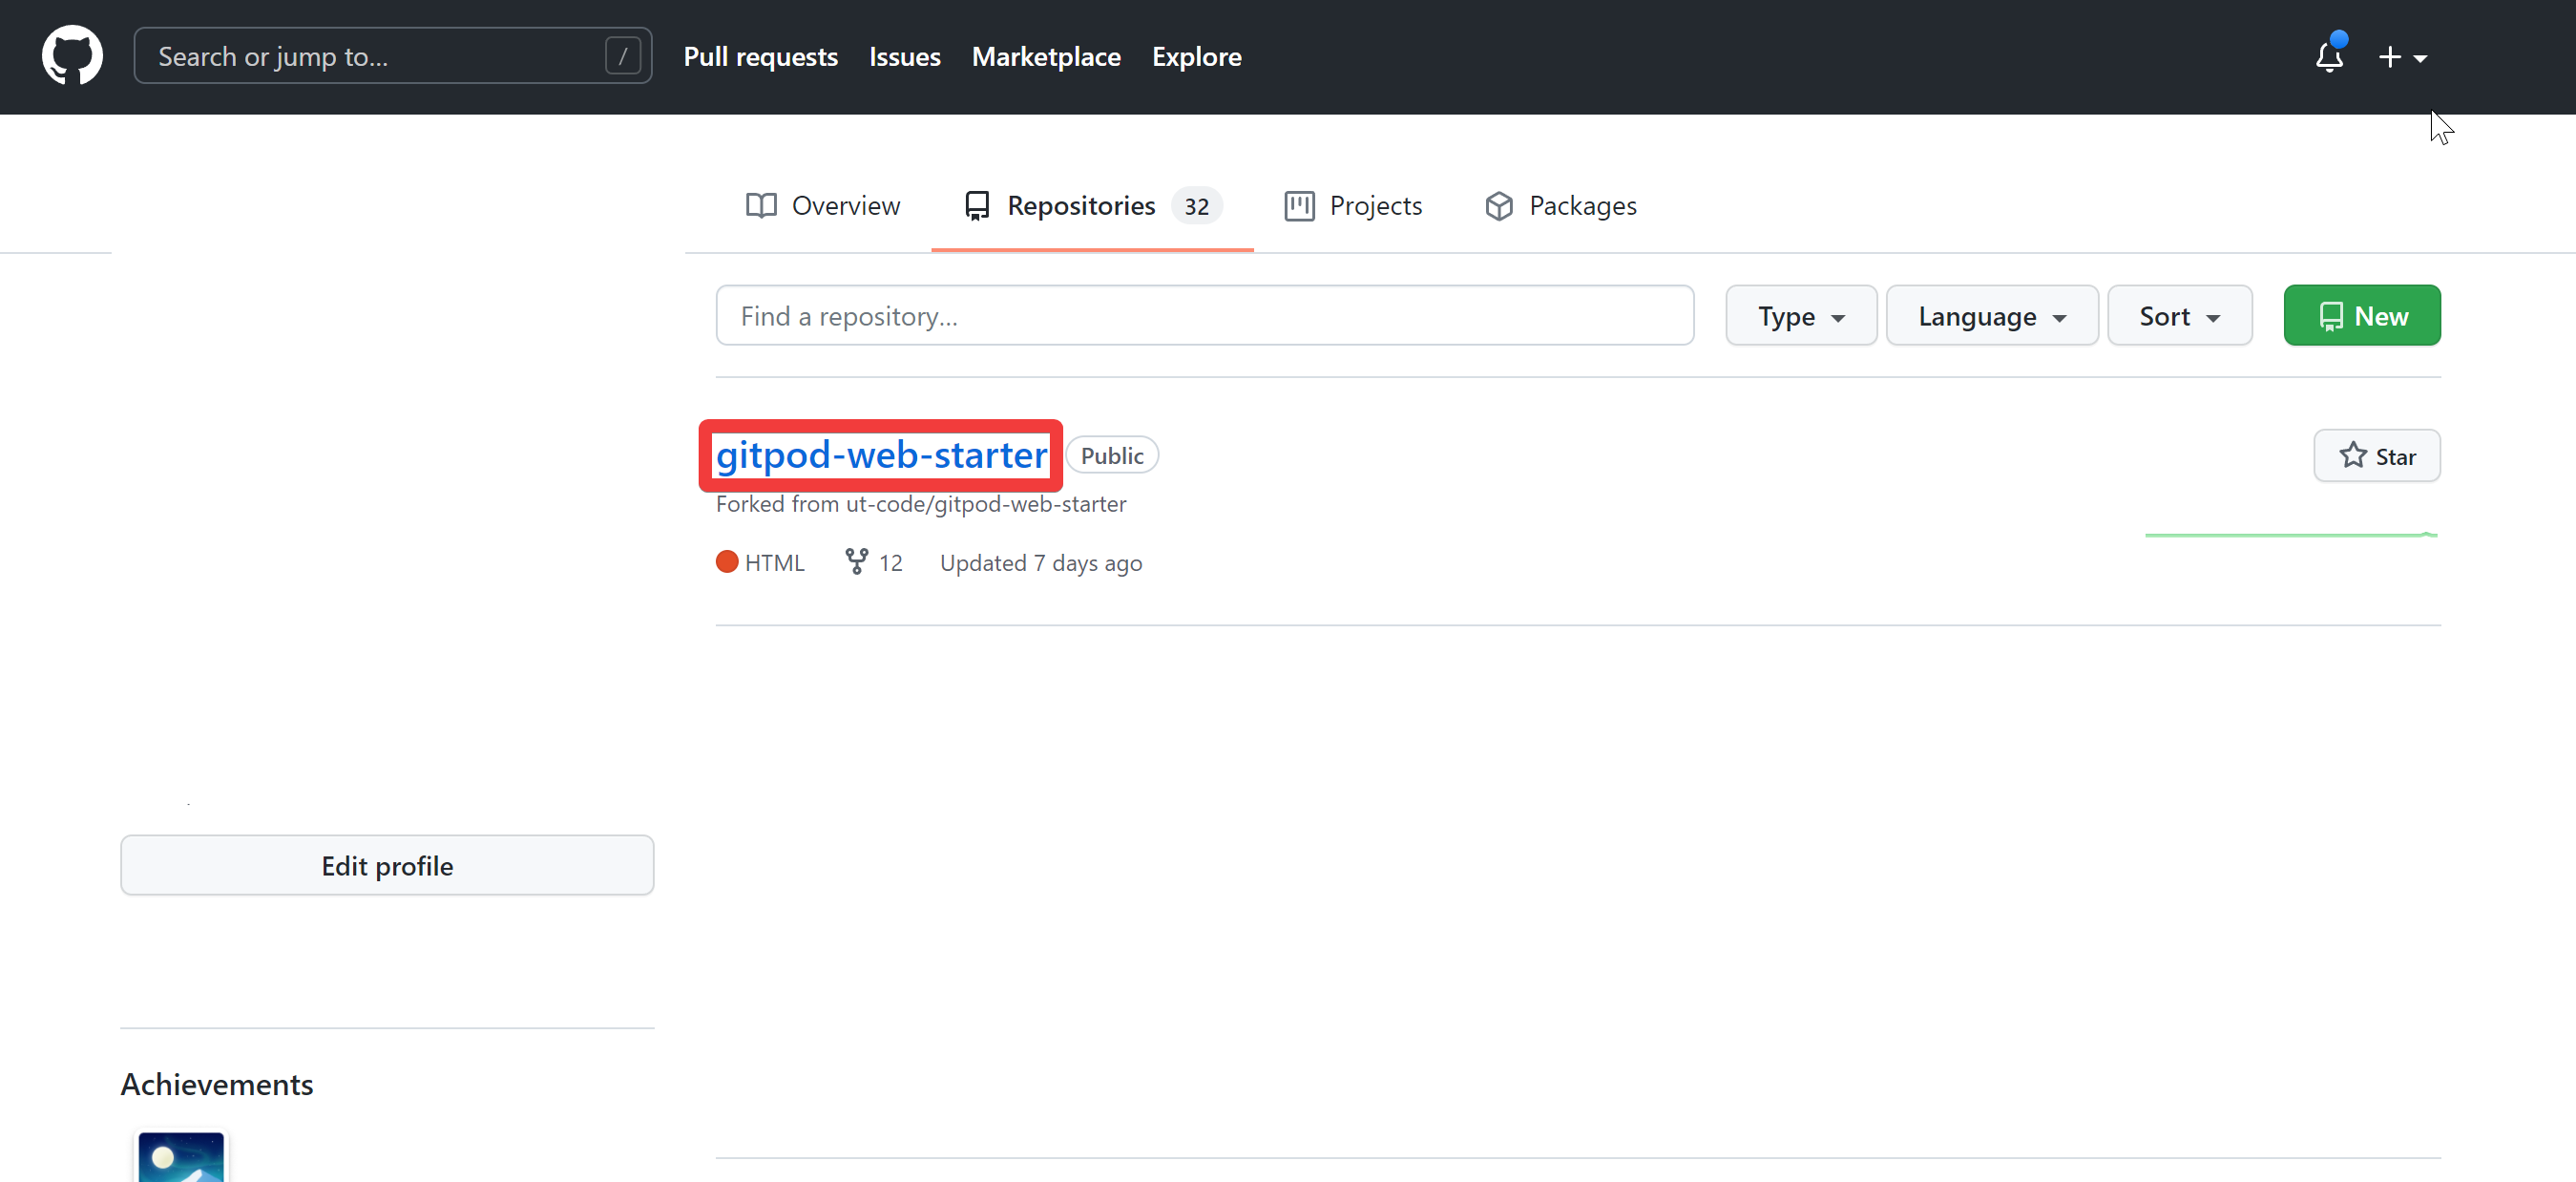Click the Find a repository search field
2576x1182 pixels.
1204,315
